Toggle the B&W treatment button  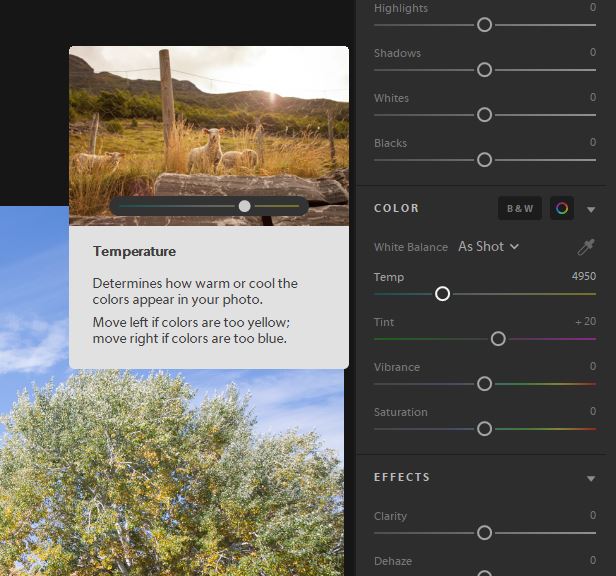520,208
